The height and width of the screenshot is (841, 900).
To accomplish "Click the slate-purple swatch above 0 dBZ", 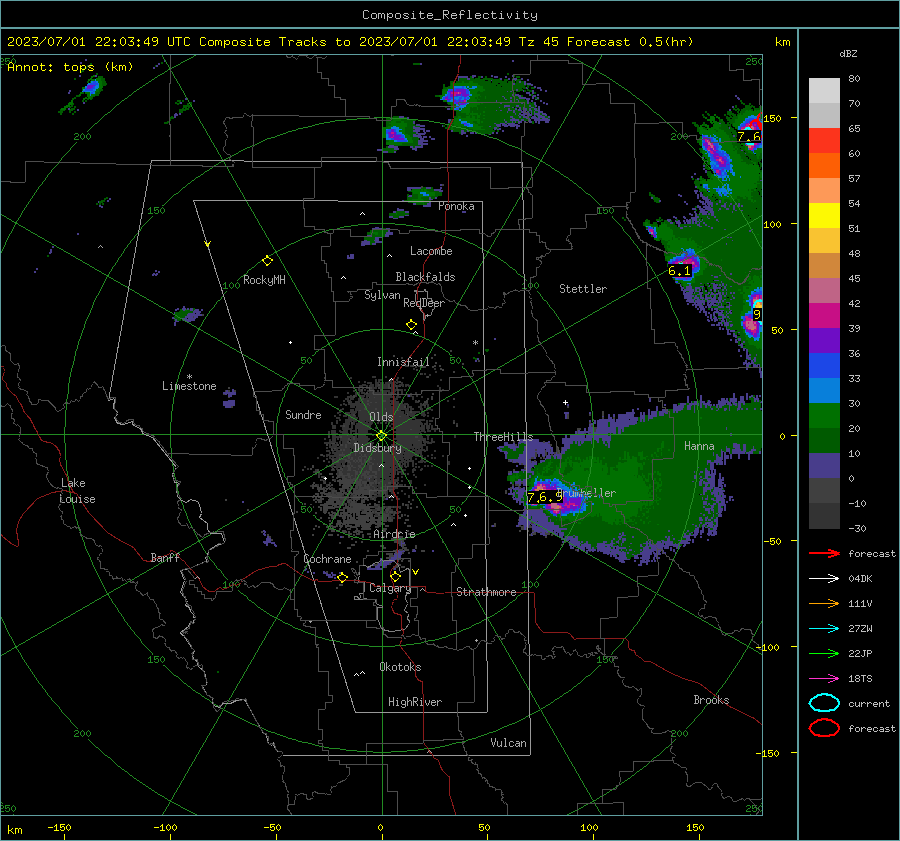I will (824, 466).
